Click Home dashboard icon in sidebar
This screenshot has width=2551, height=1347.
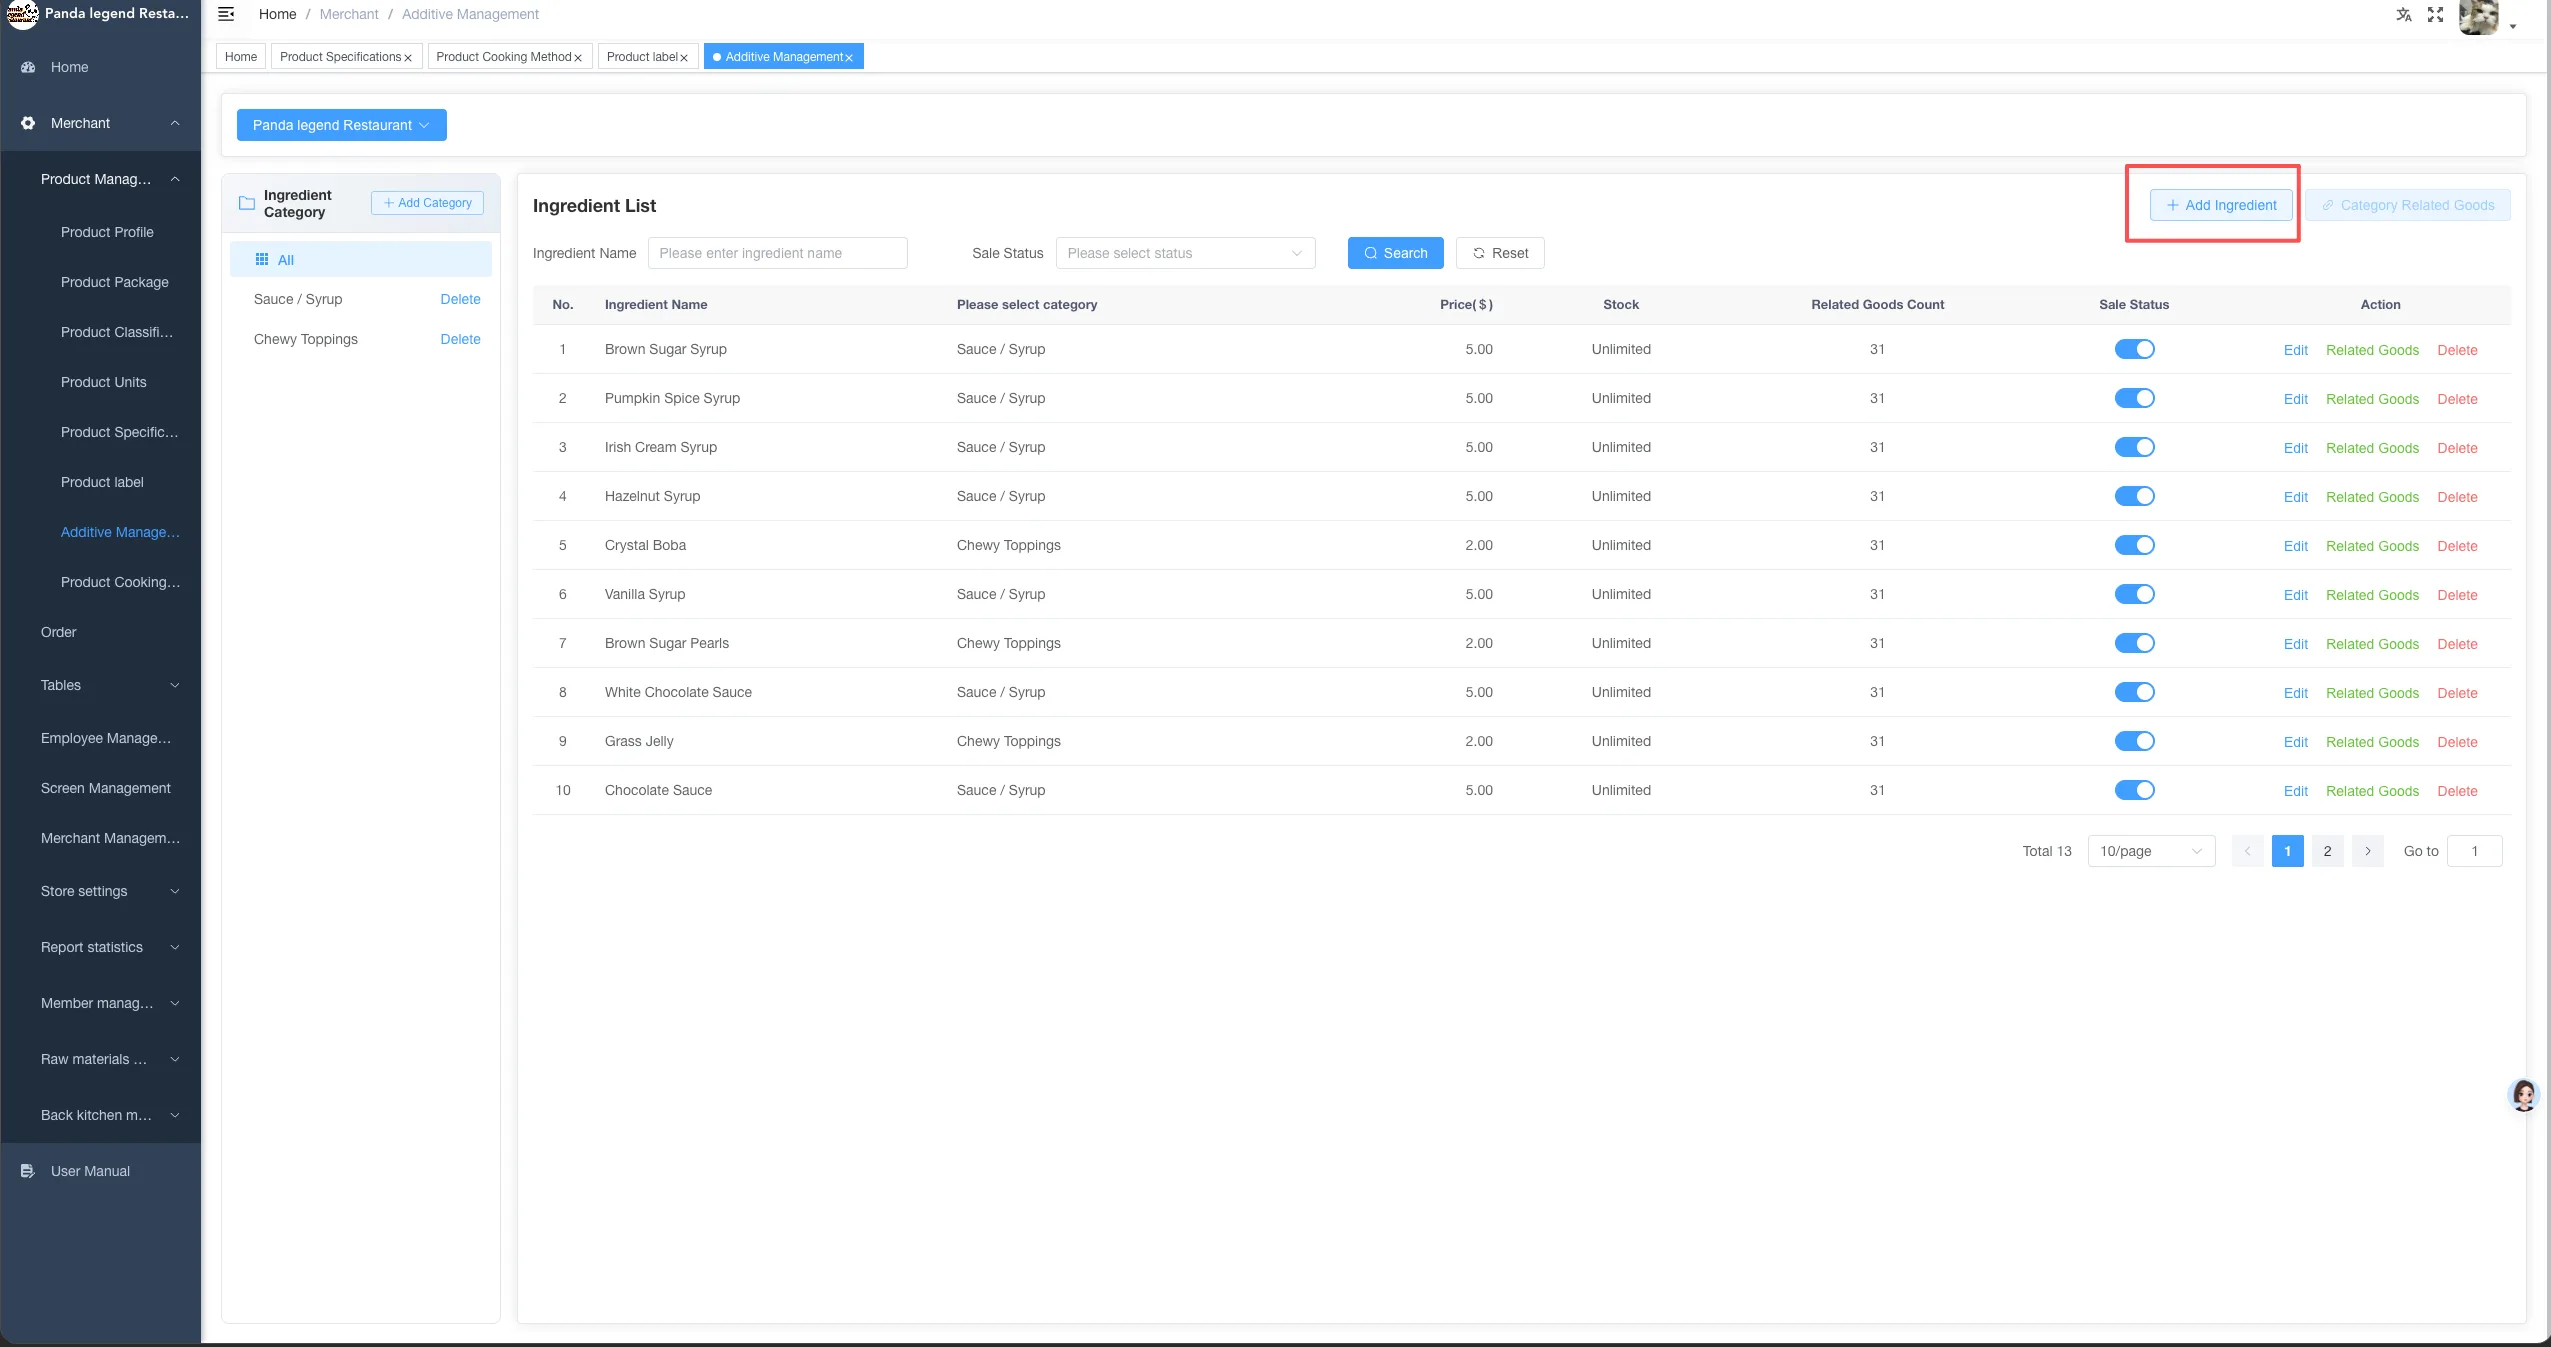28,67
